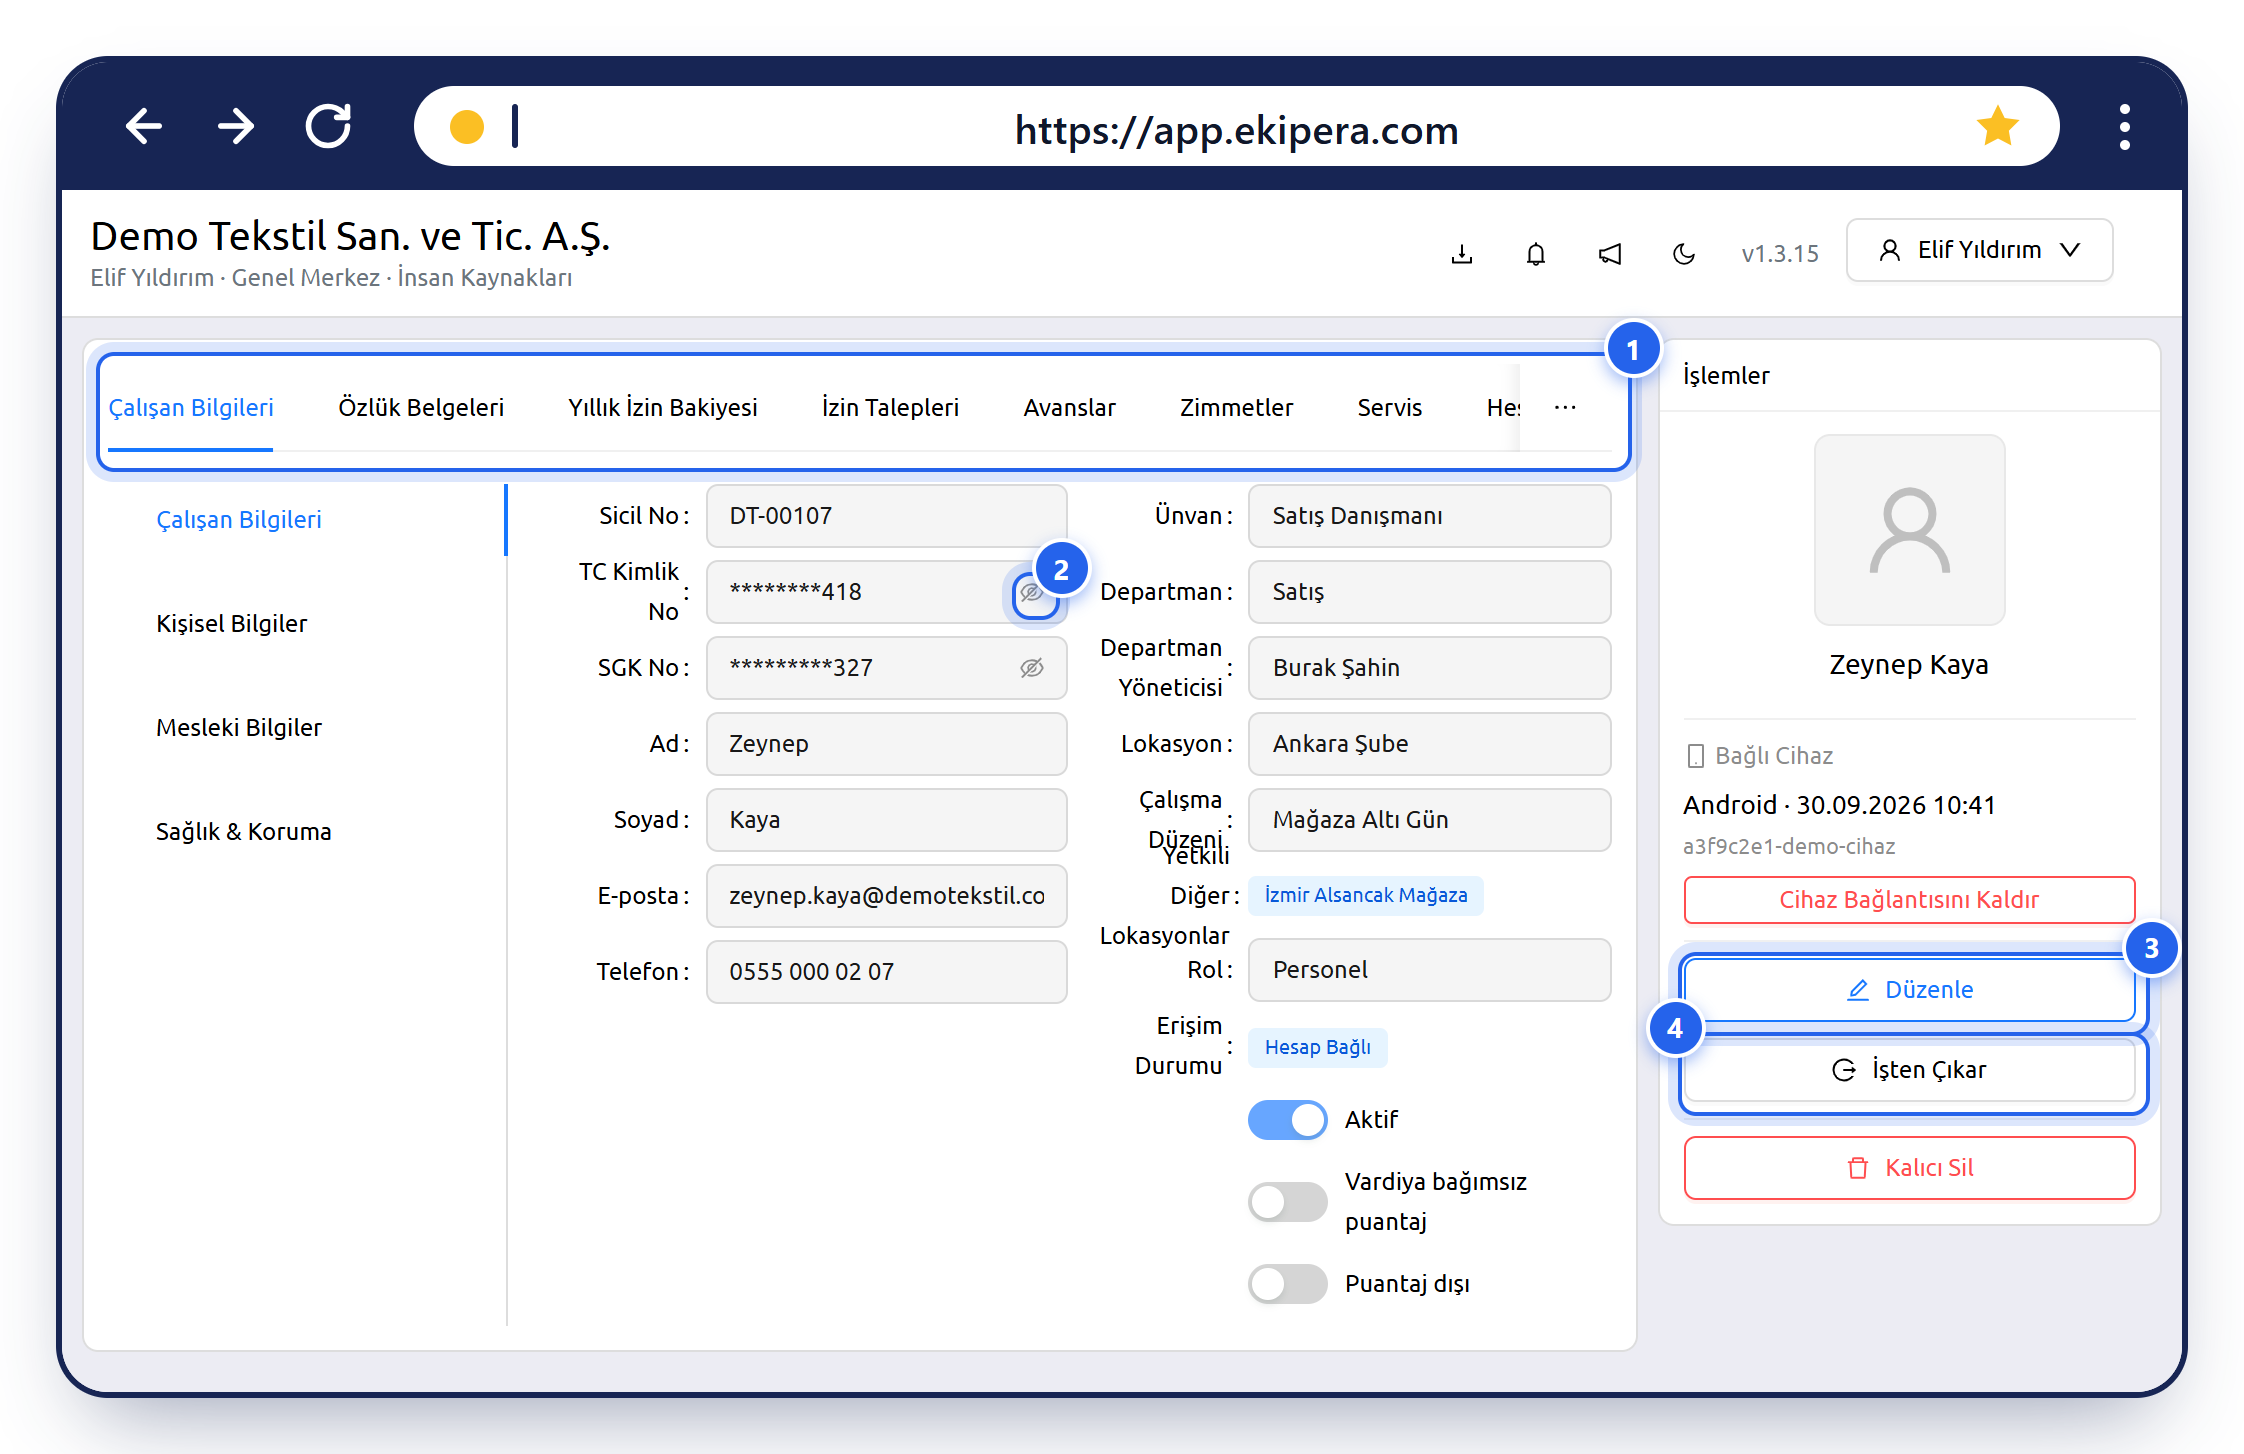The height and width of the screenshot is (1454, 2244).
Task: Open the Servis tab
Action: tap(1389, 408)
